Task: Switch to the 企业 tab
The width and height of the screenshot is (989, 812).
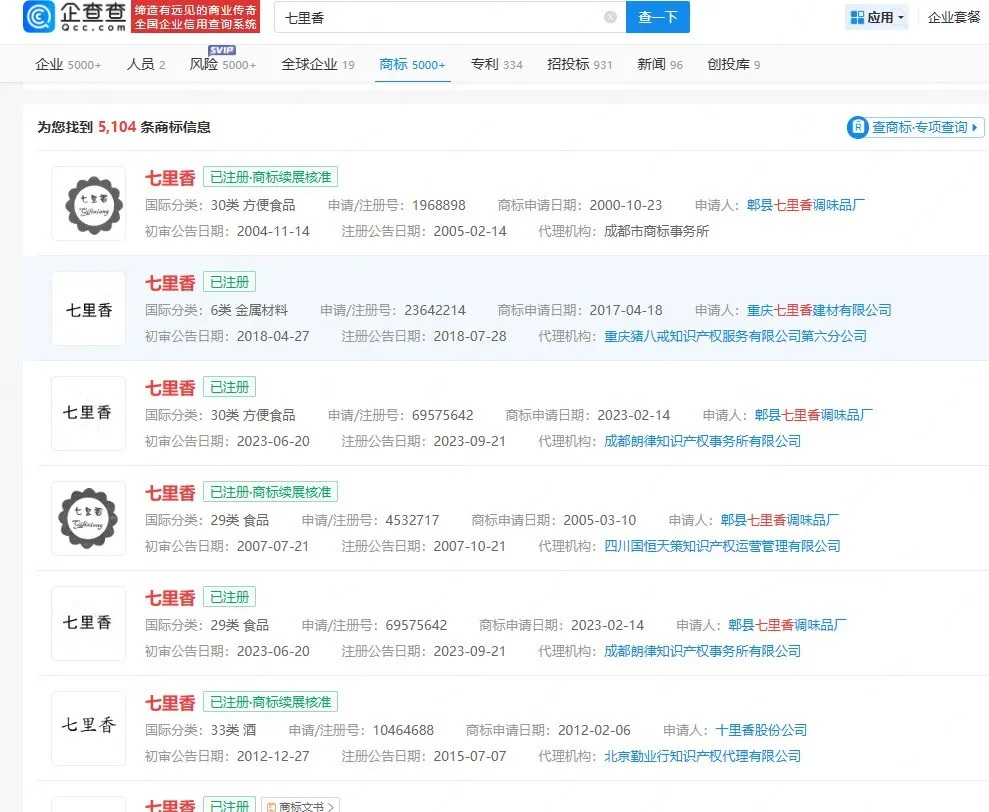Action: coord(68,64)
